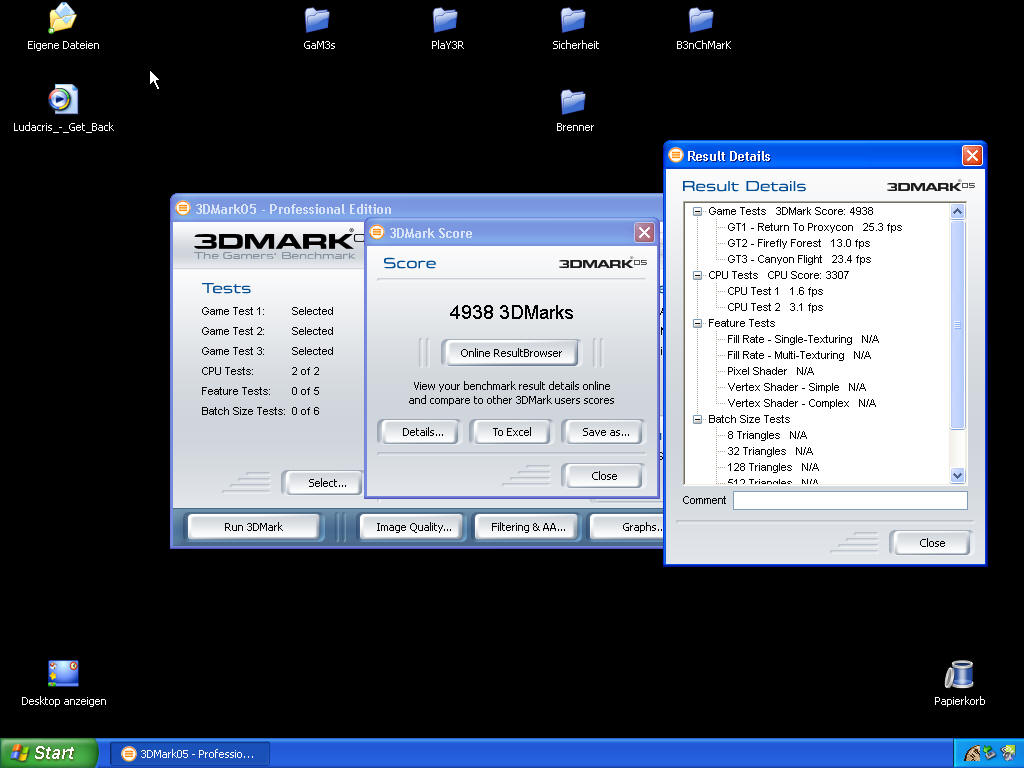Open the Brenner folder icon
Image resolution: width=1024 pixels, height=768 pixels.
573,102
